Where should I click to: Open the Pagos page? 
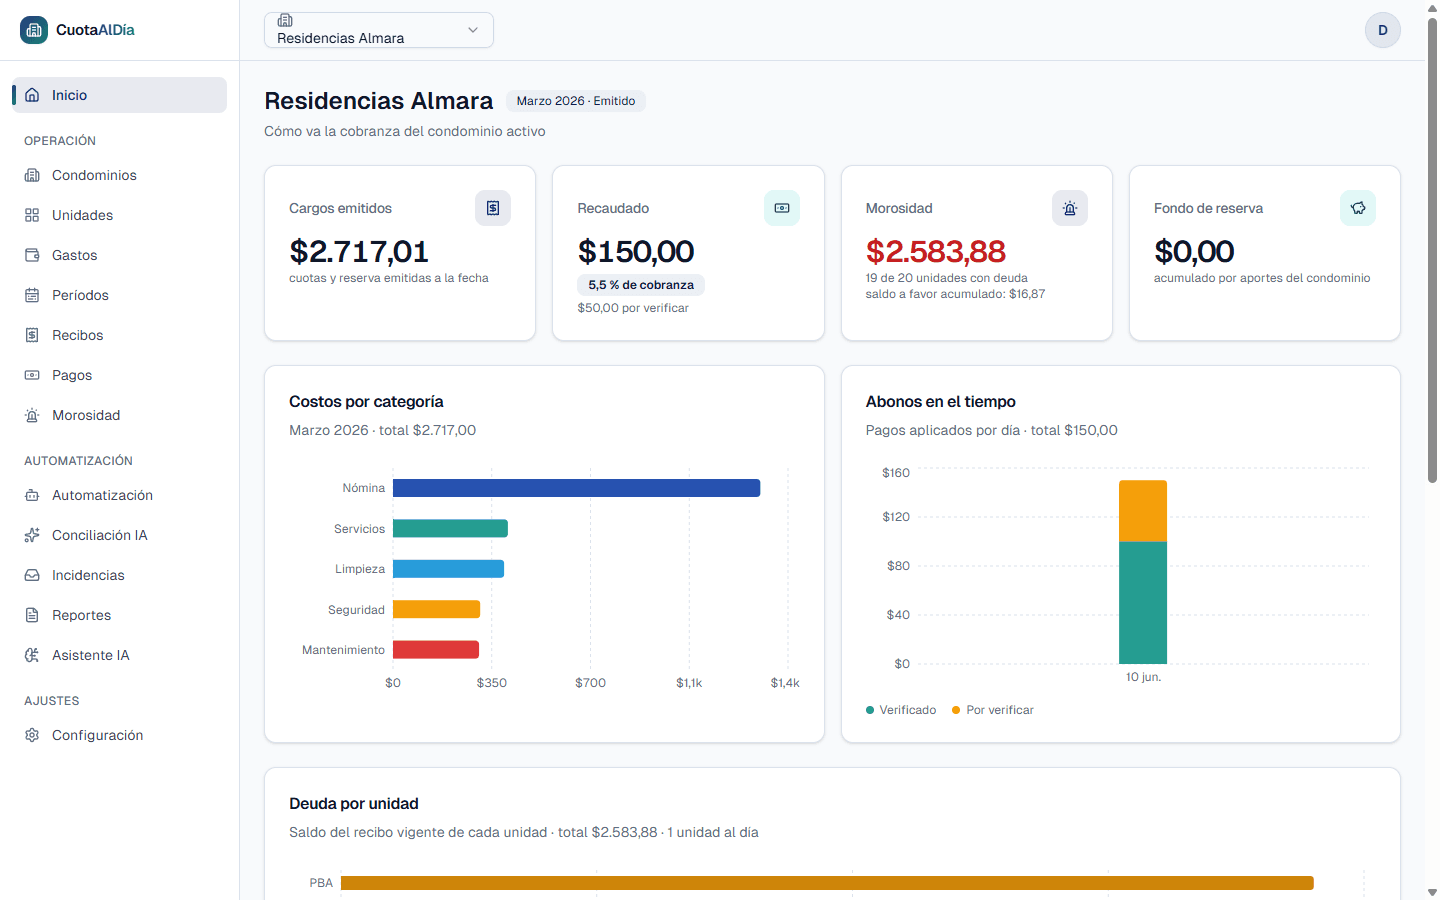(x=119, y=375)
